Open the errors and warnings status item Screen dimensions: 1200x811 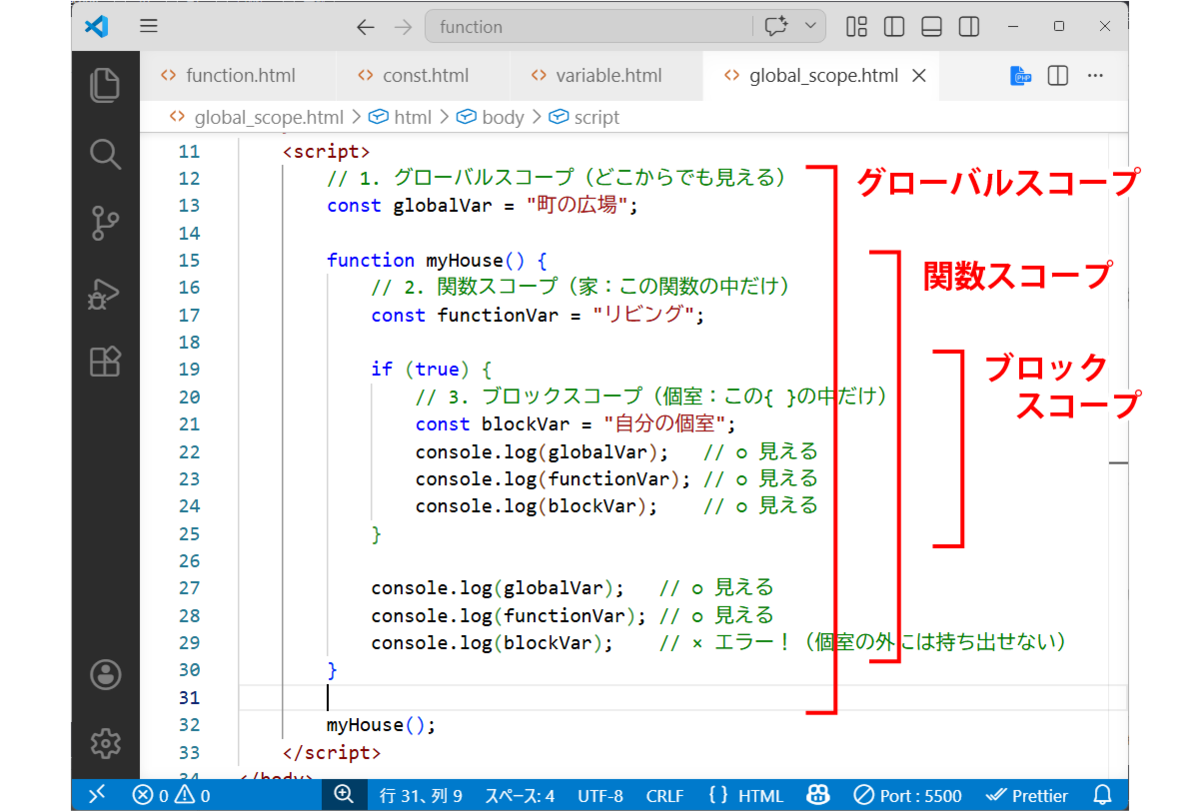point(171,796)
